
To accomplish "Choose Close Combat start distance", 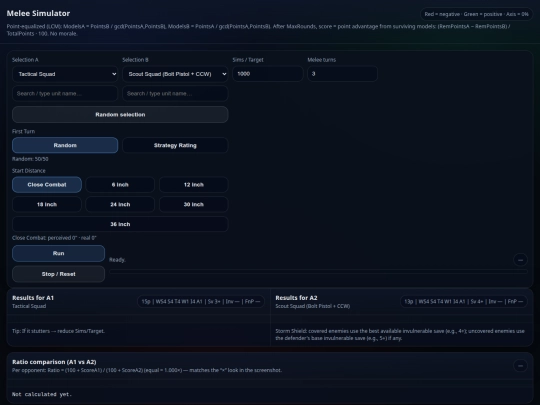I will [x=47, y=185].
